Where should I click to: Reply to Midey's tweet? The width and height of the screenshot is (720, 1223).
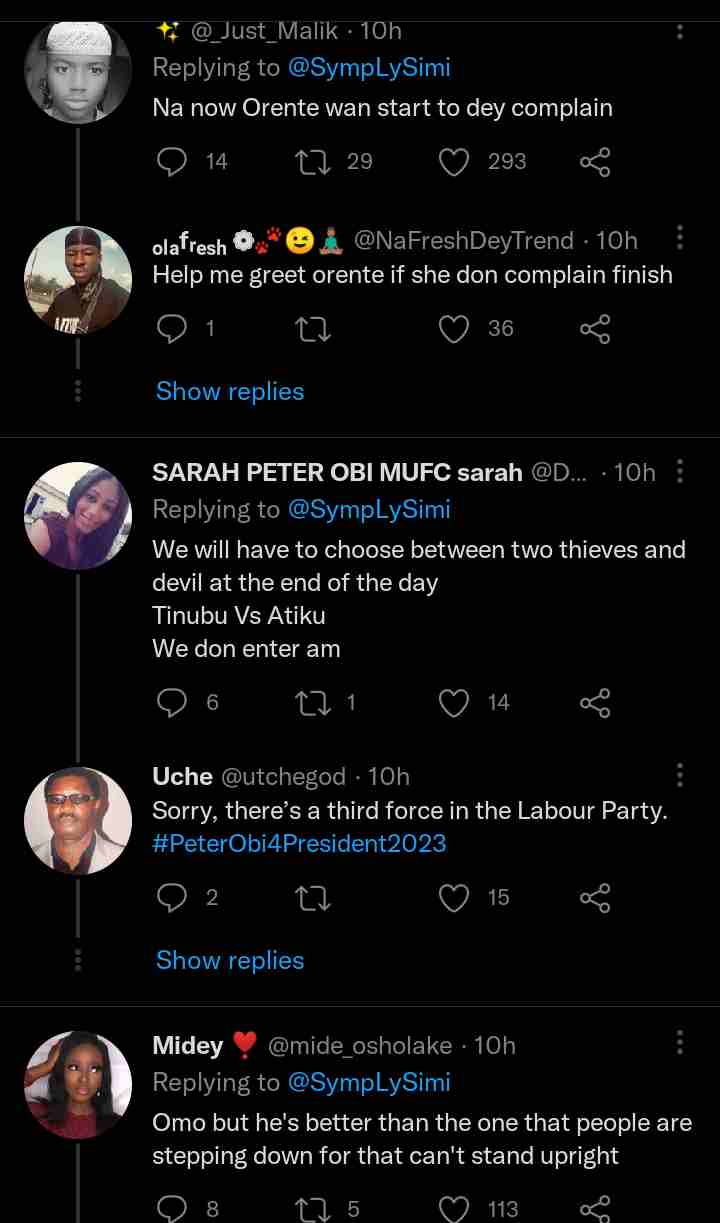point(173,1209)
